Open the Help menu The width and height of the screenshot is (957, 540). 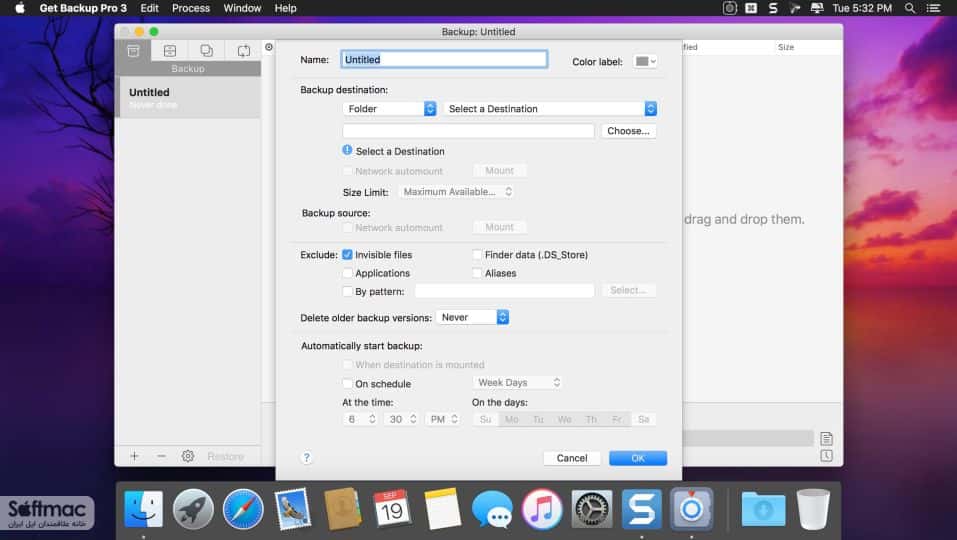(285, 8)
